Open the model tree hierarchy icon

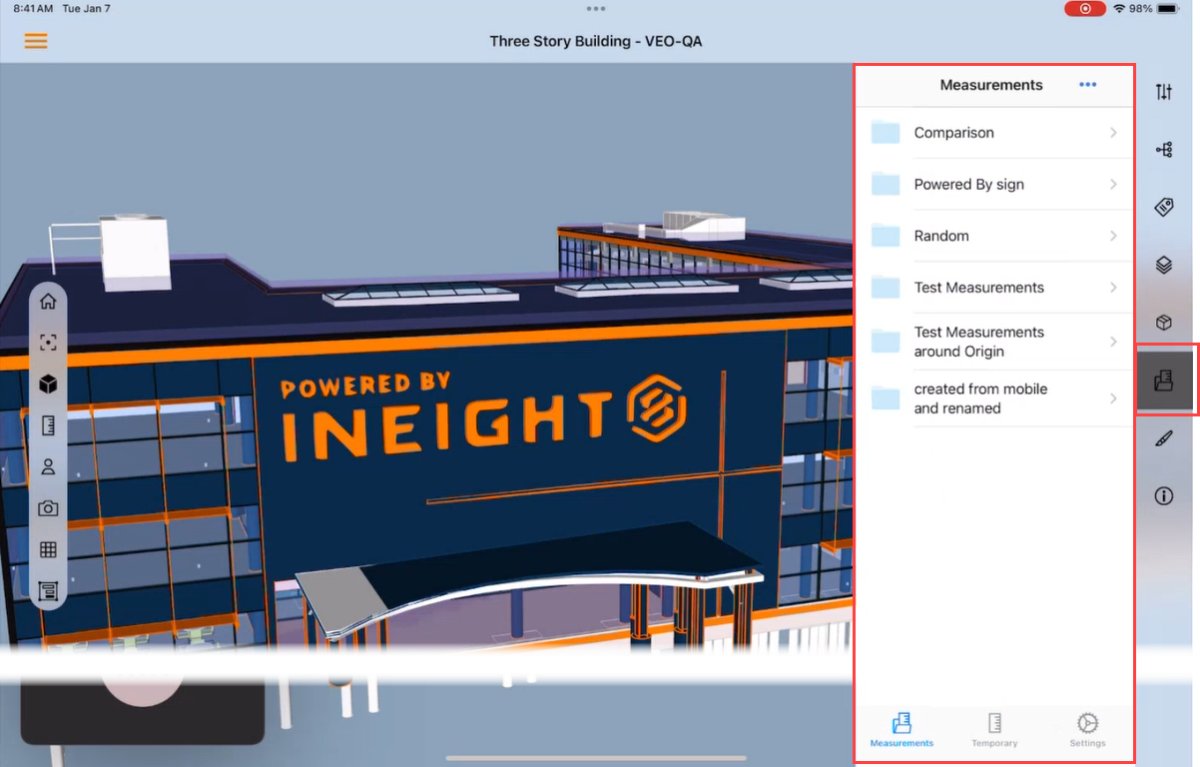click(x=1164, y=150)
